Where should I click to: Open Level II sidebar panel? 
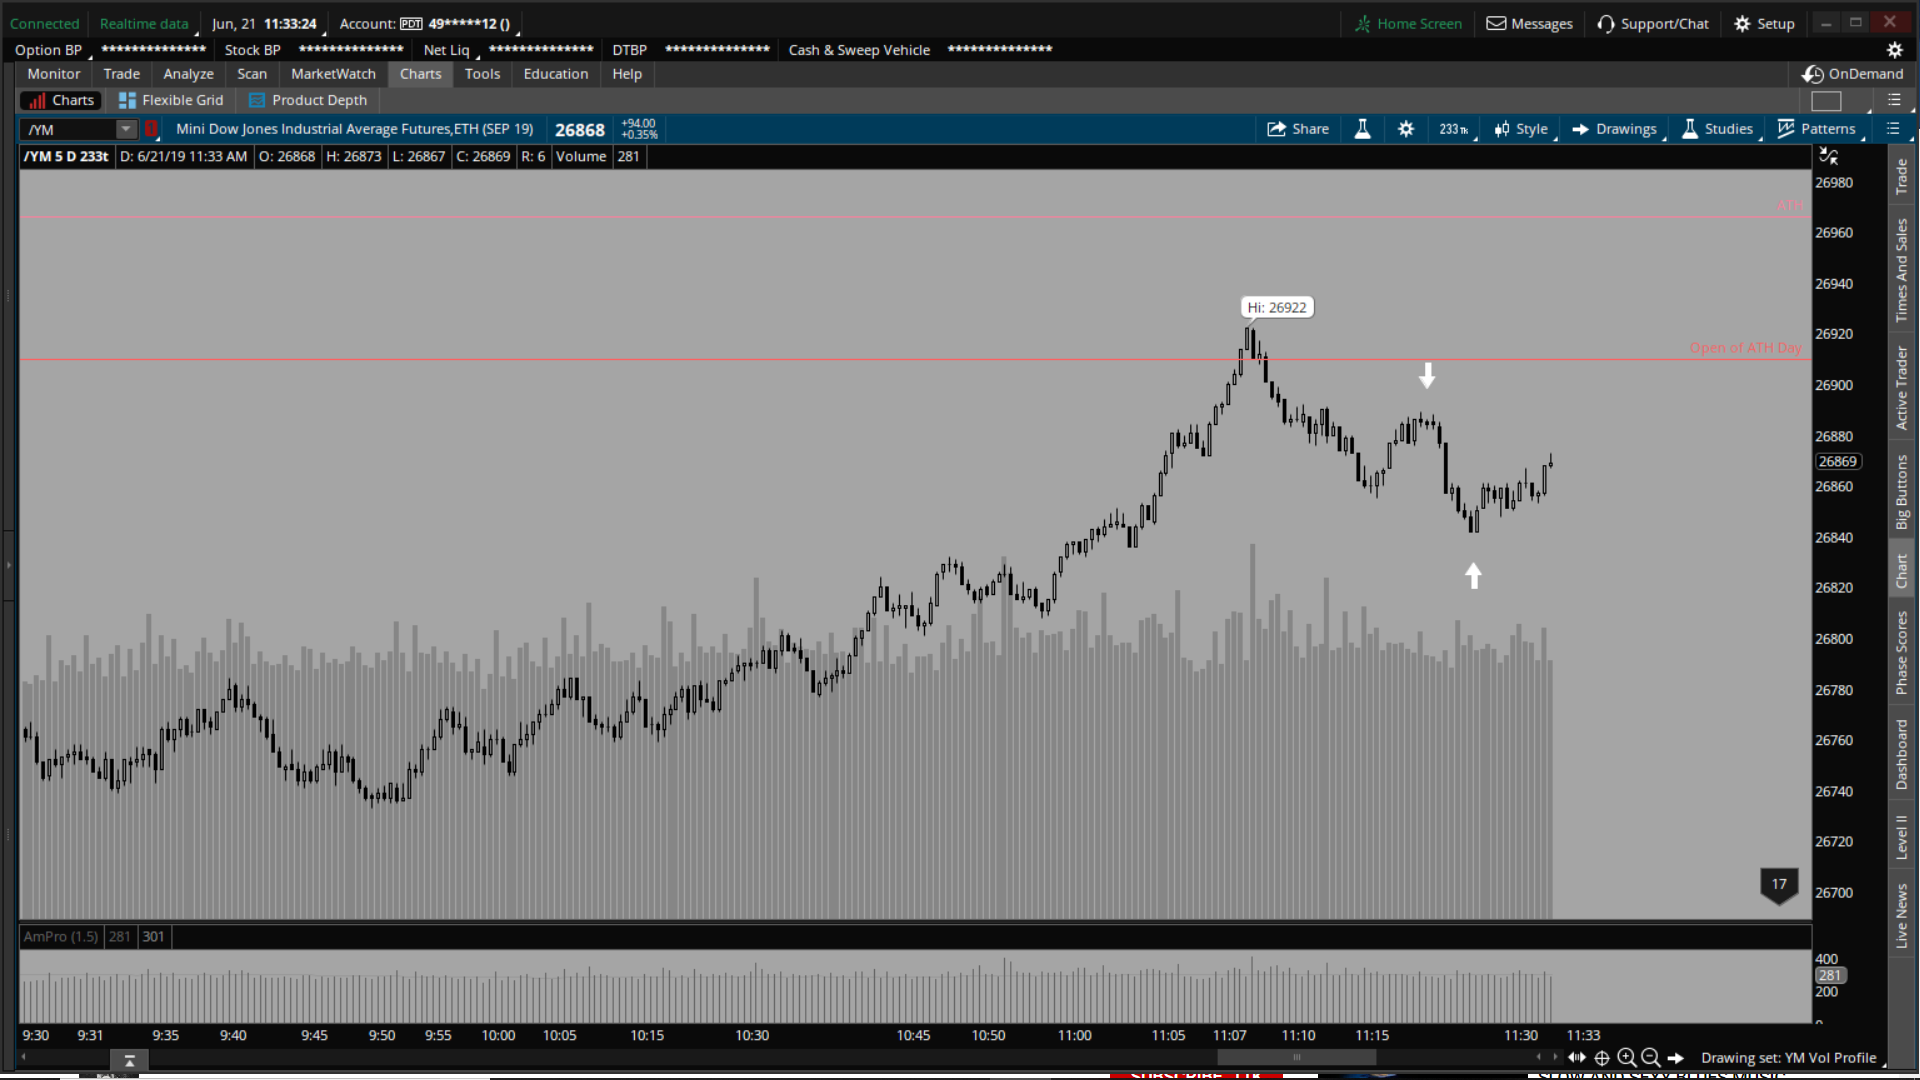pyautogui.click(x=1902, y=837)
